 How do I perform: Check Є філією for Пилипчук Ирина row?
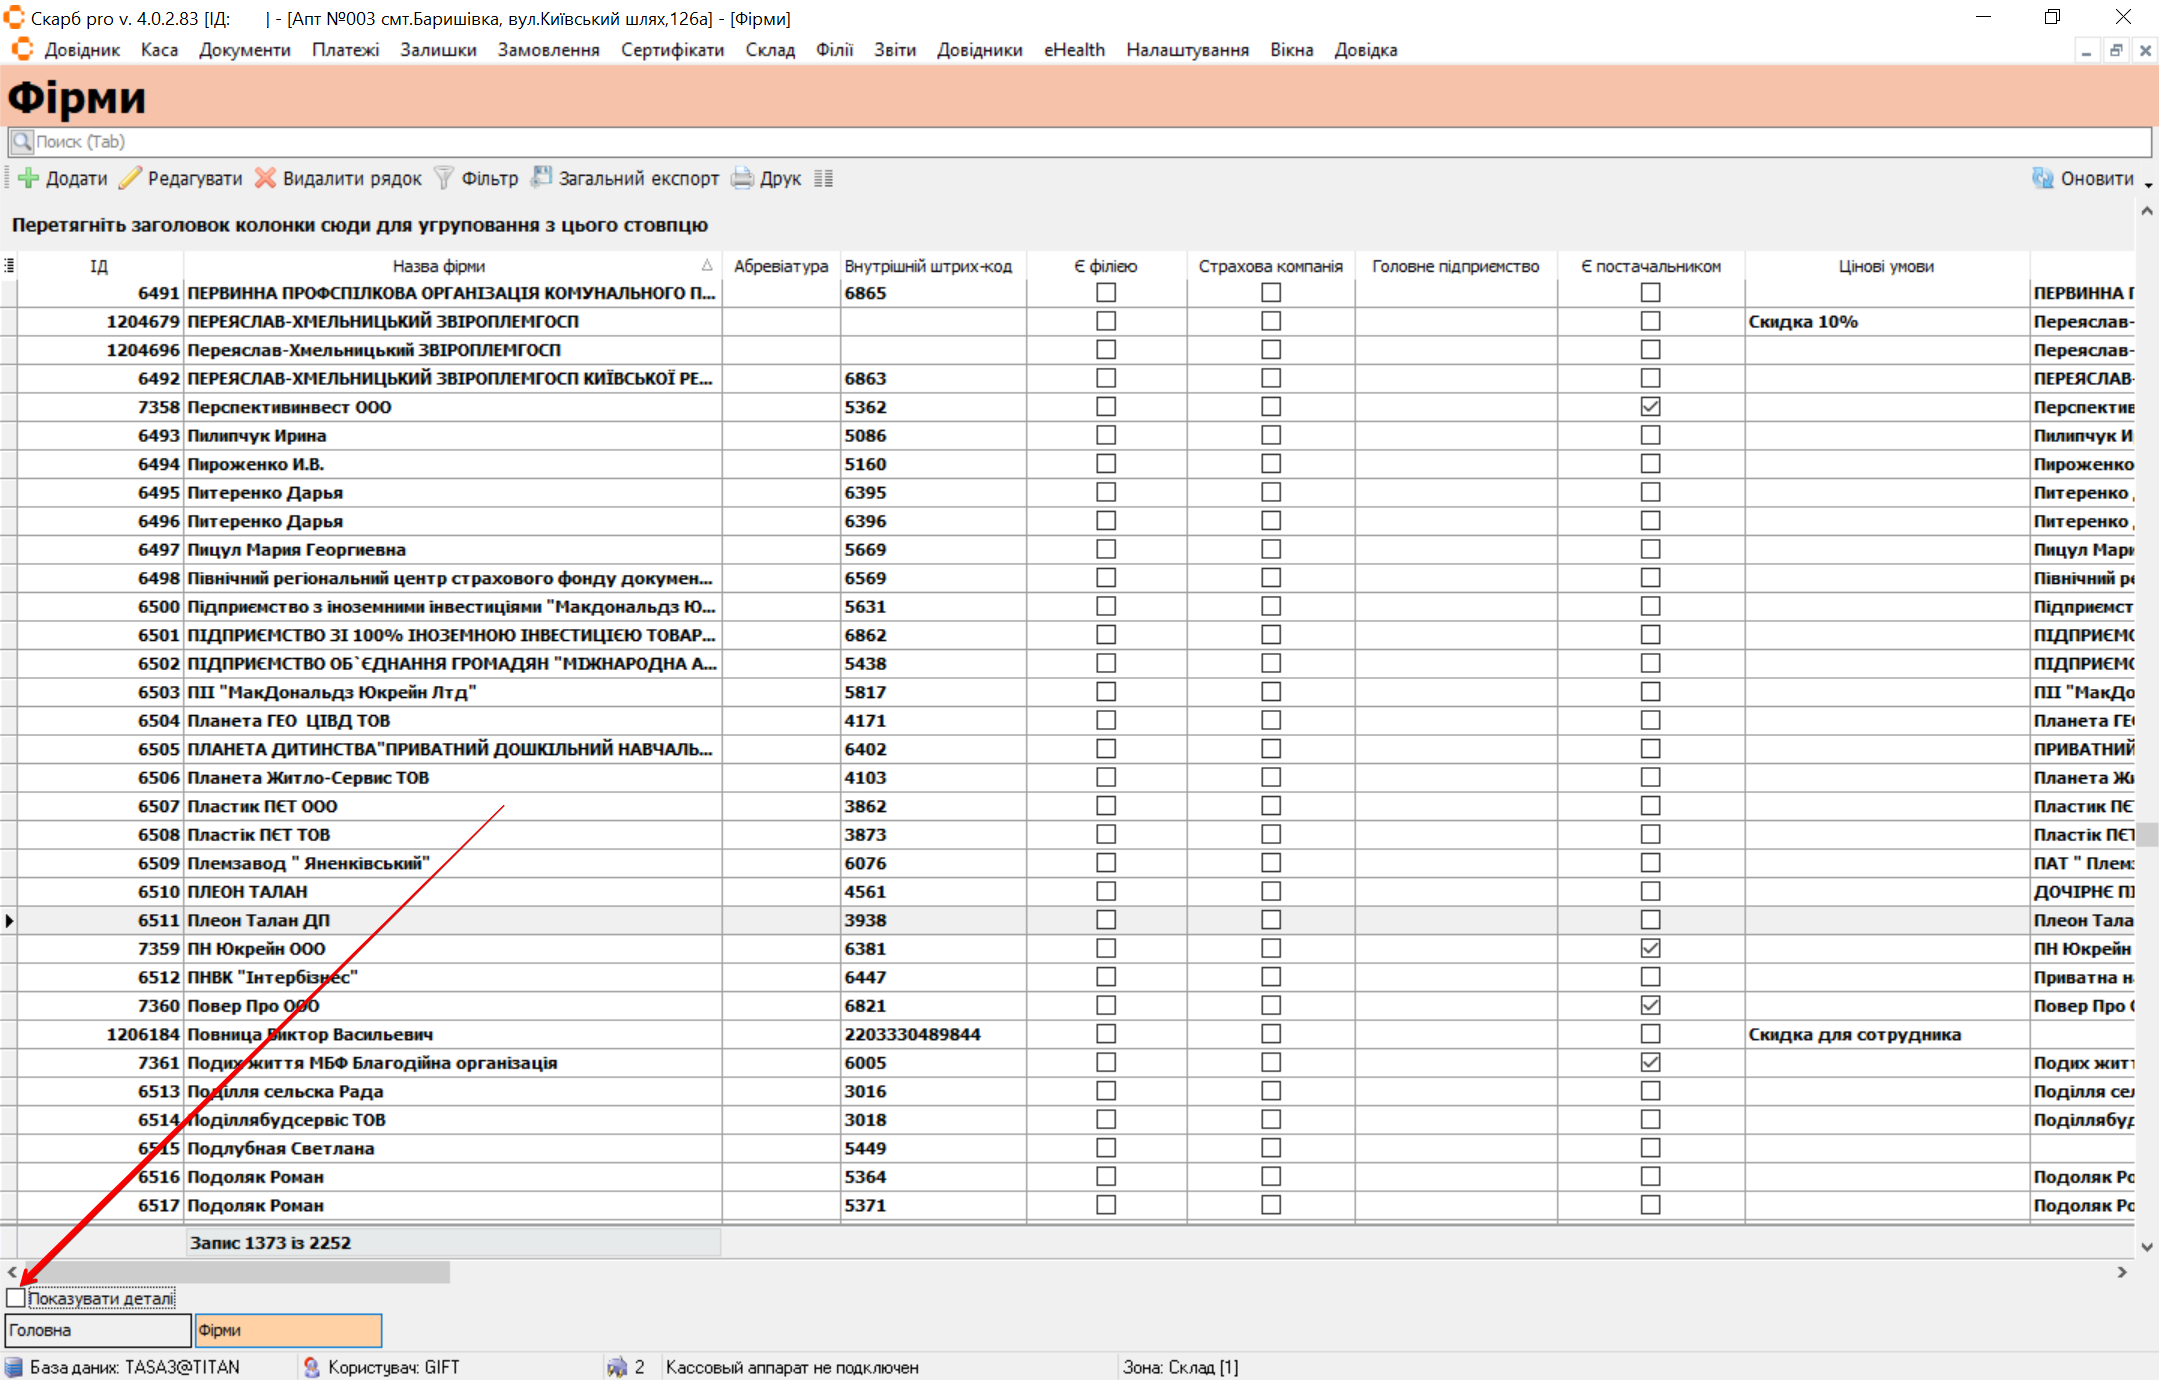(1105, 436)
